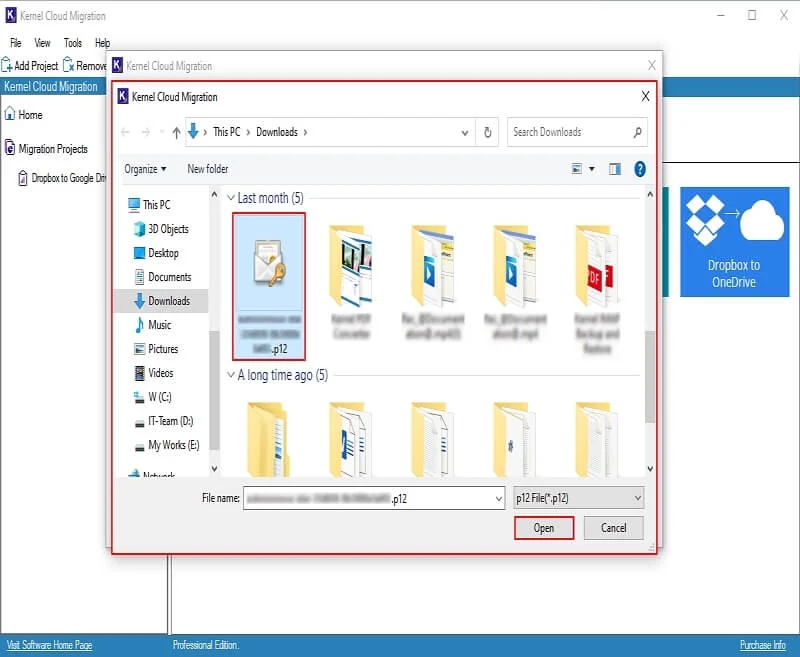
Task: Click This PC in the address breadcrumb
Action: coord(227,132)
